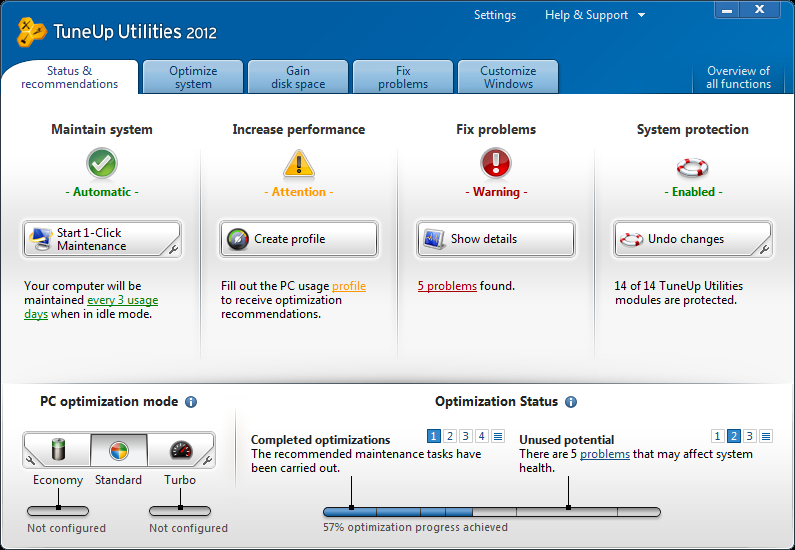Go to Unused potential page 2
This screenshot has width=795, height=550.
(x=734, y=436)
